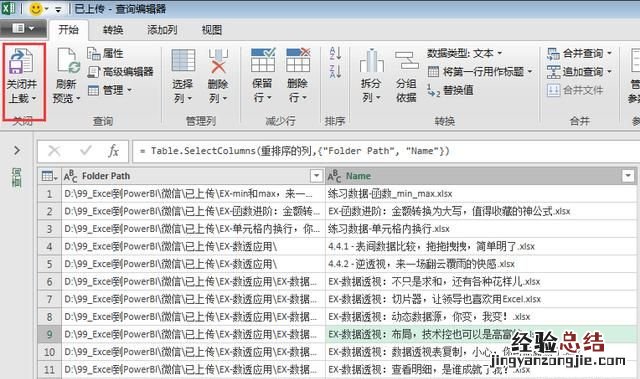Screen dimensions: 640x379
Task: Switch to the Home (开始) tab
Action: tap(68, 29)
